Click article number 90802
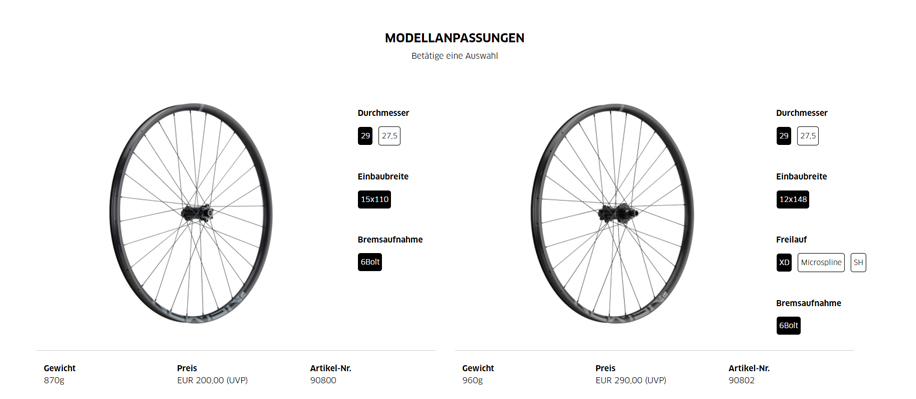Image resolution: width=916 pixels, height=399 pixels. click(741, 380)
